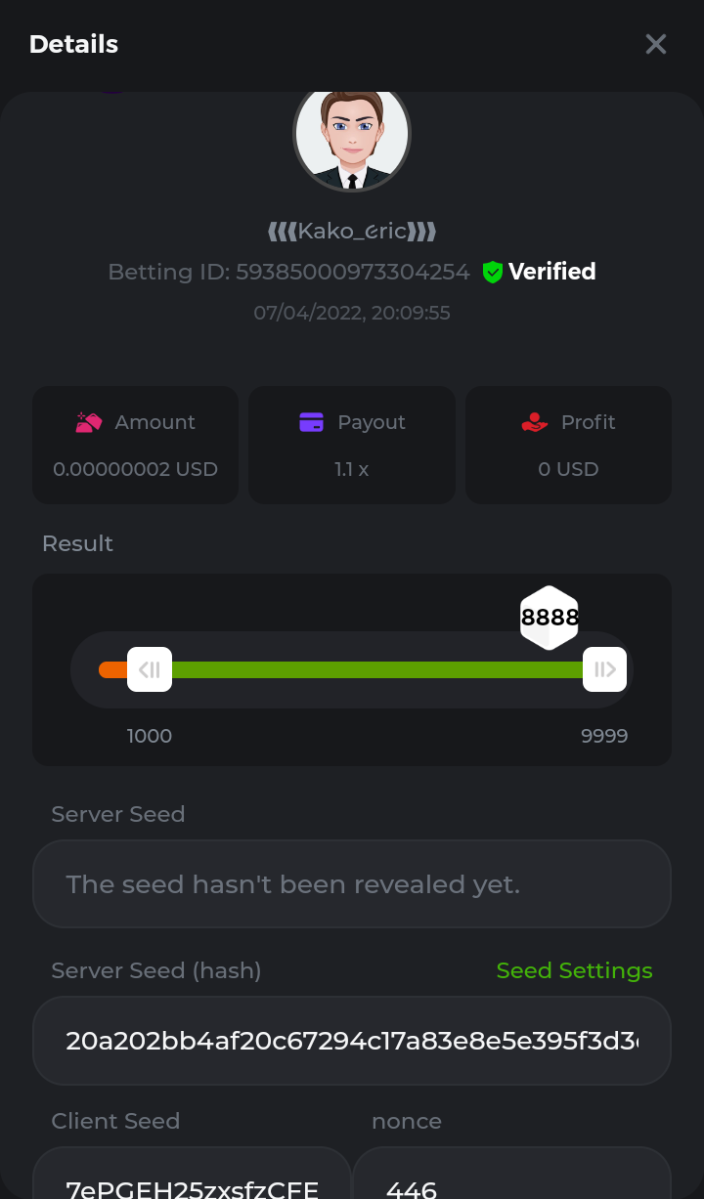This screenshot has height=1200, width=704.
Task: Click the red Profit hand icon
Action: (535, 422)
